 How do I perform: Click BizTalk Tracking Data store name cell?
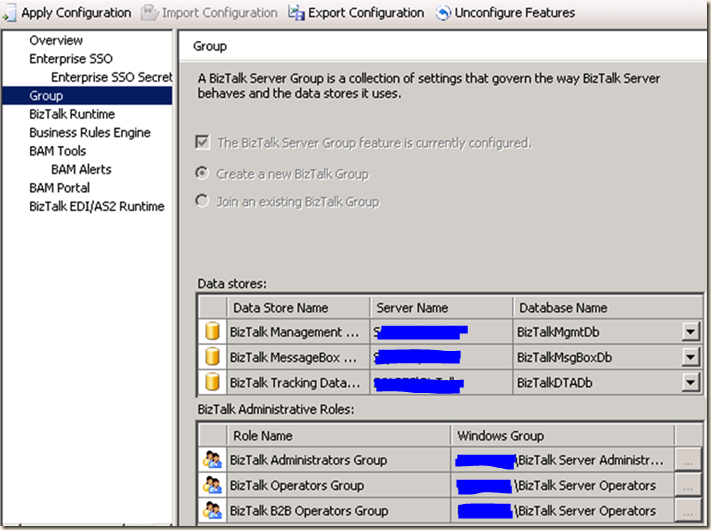tap(298, 383)
